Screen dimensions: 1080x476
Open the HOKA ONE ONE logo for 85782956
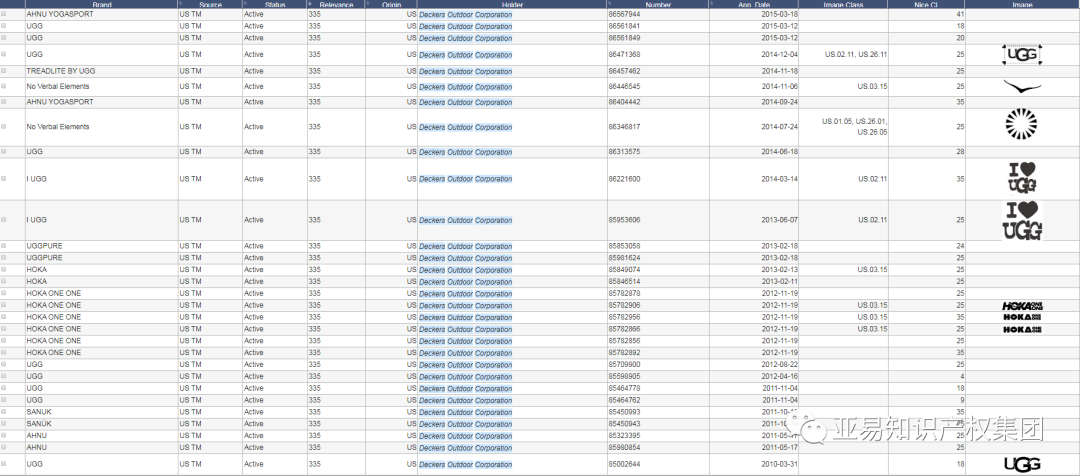pos(1022,318)
